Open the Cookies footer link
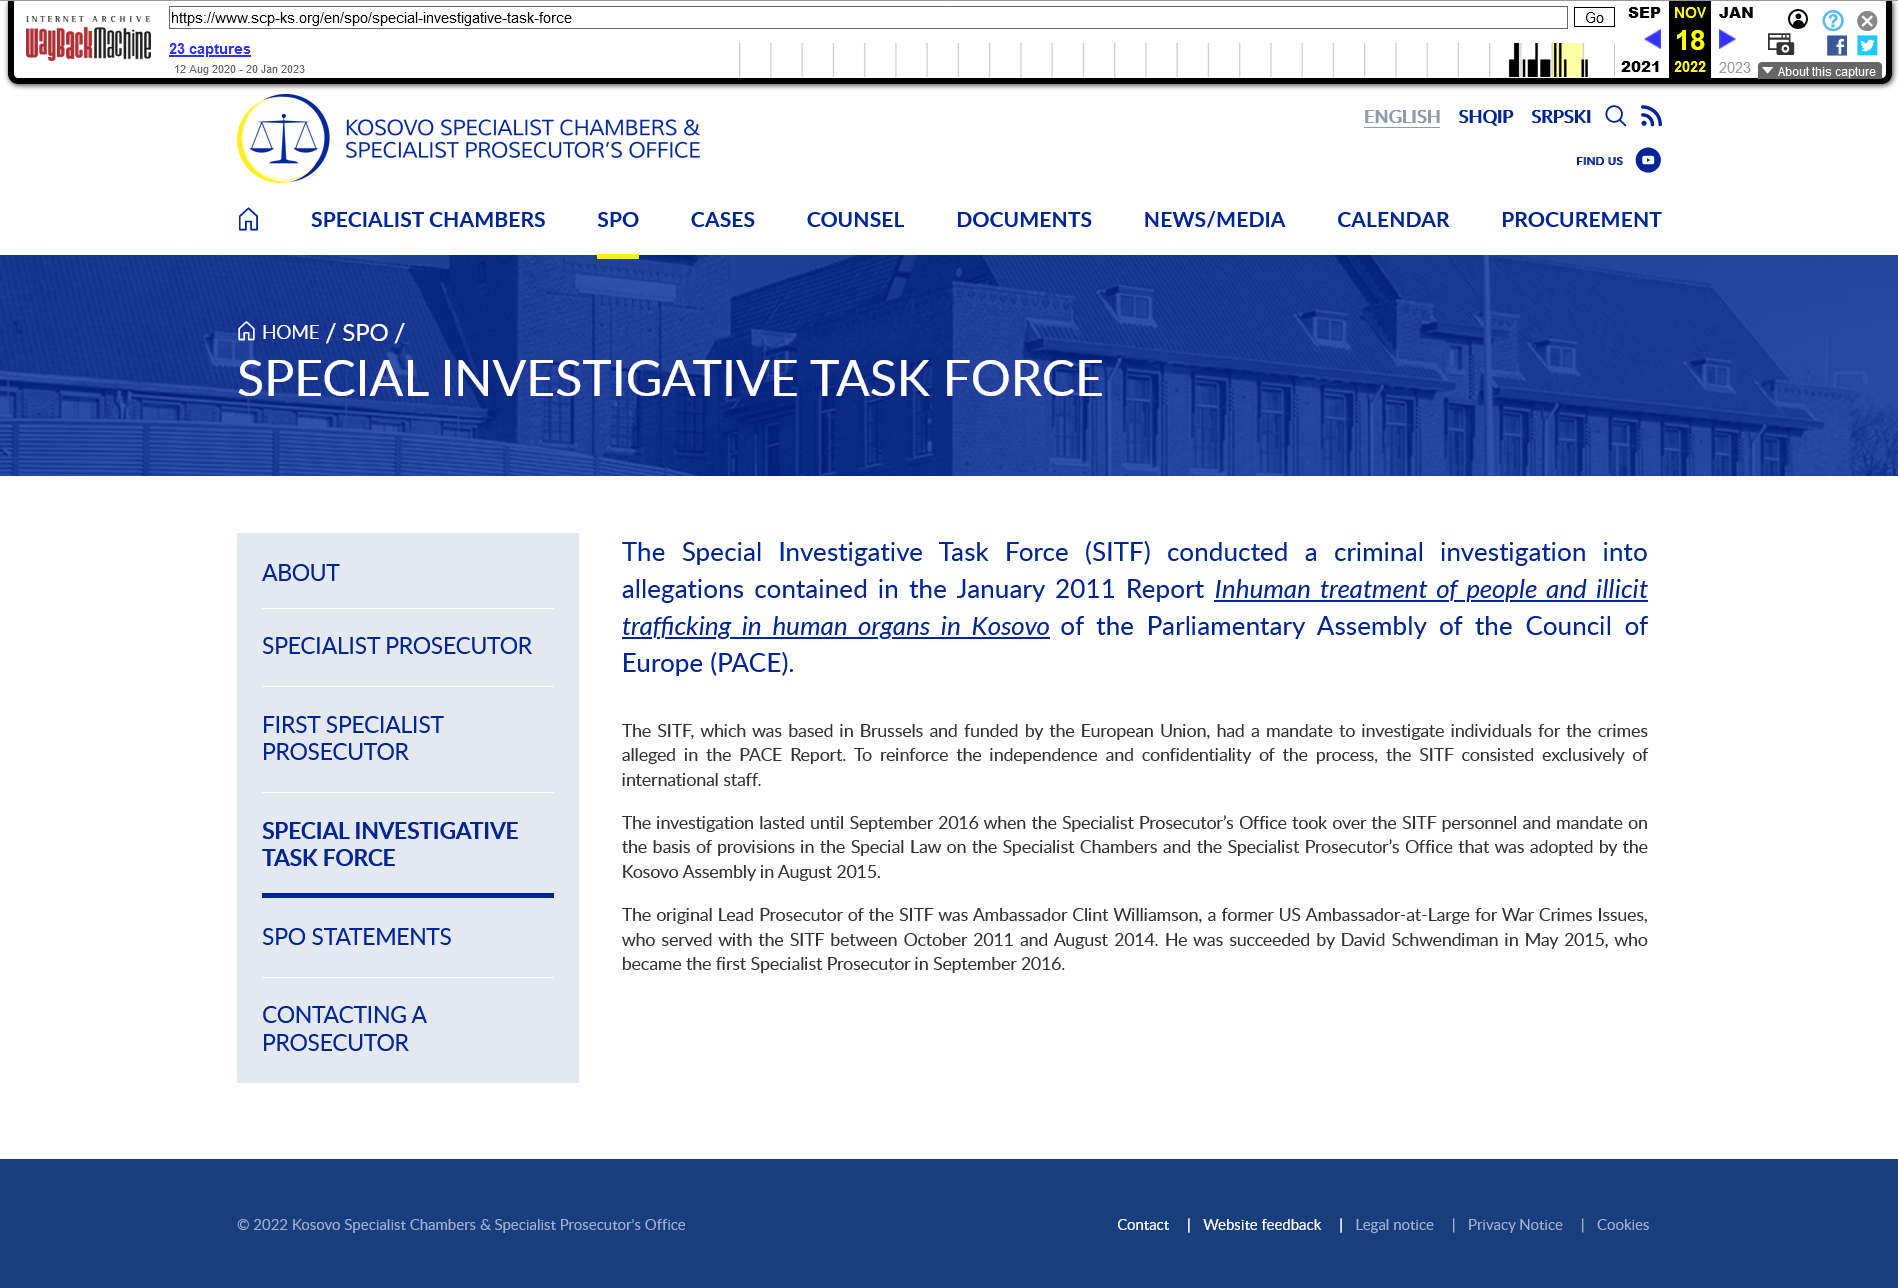Viewport: 1898px width, 1288px height. (1623, 1225)
